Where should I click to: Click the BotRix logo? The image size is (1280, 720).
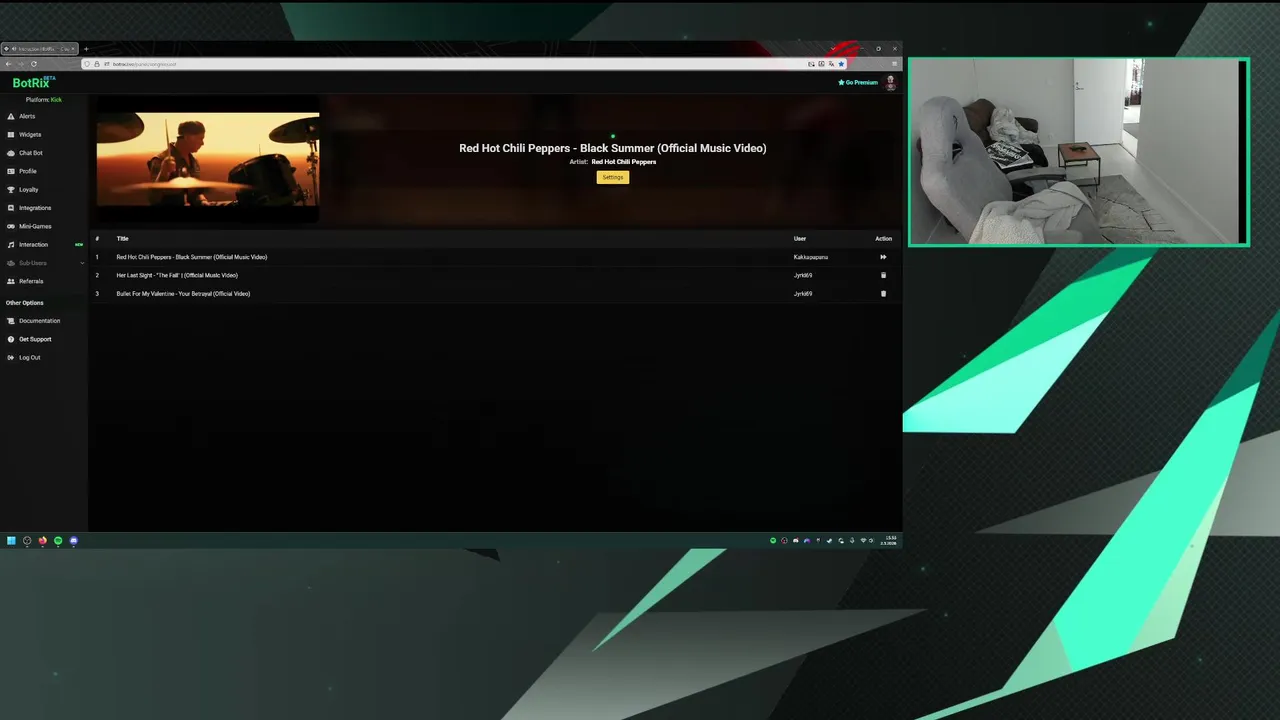click(x=33, y=83)
